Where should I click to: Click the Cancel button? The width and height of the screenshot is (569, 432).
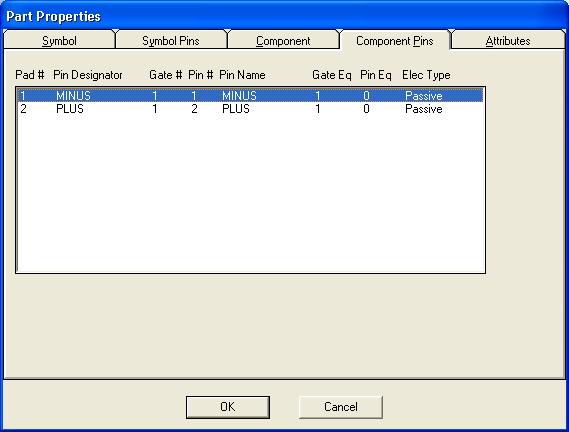click(x=341, y=407)
